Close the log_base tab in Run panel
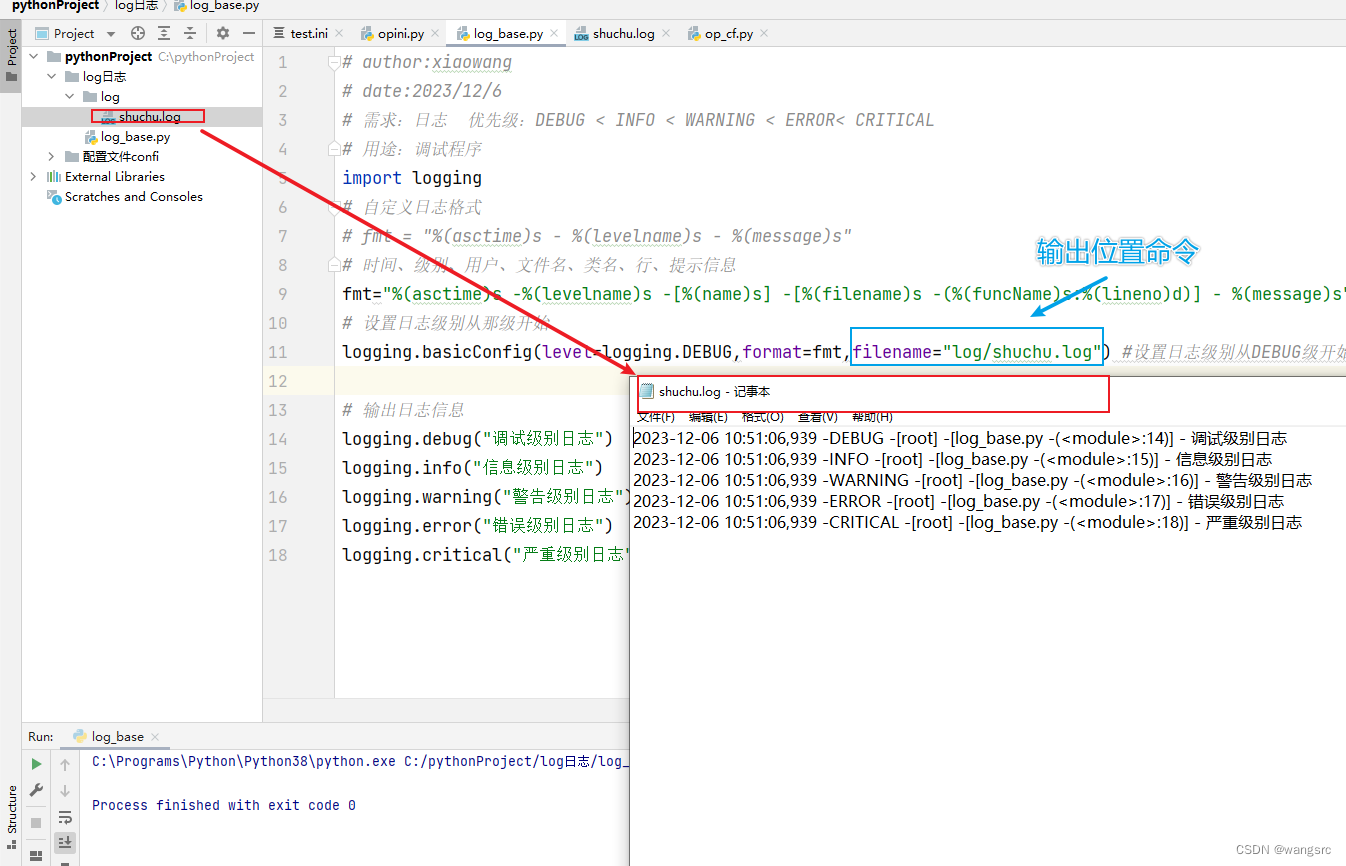The height and width of the screenshot is (866, 1346). [x=154, y=737]
